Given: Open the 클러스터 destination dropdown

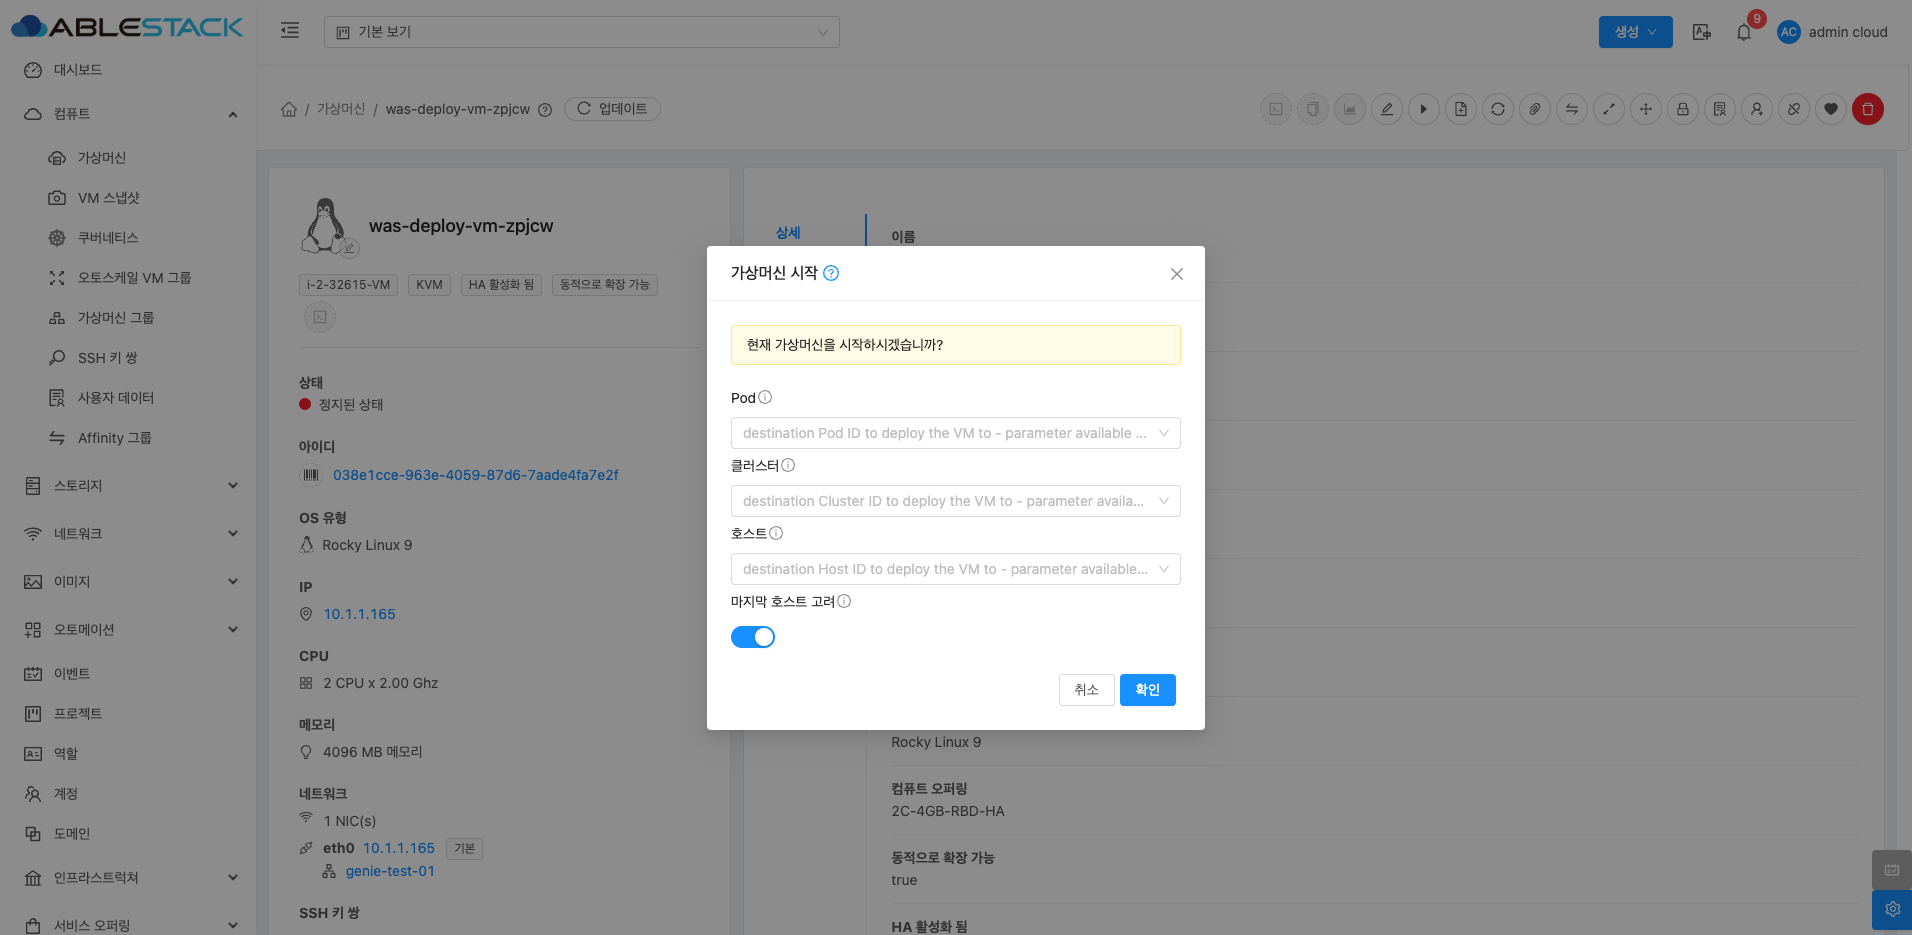Looking at the screenshot, I should point(955,501).
